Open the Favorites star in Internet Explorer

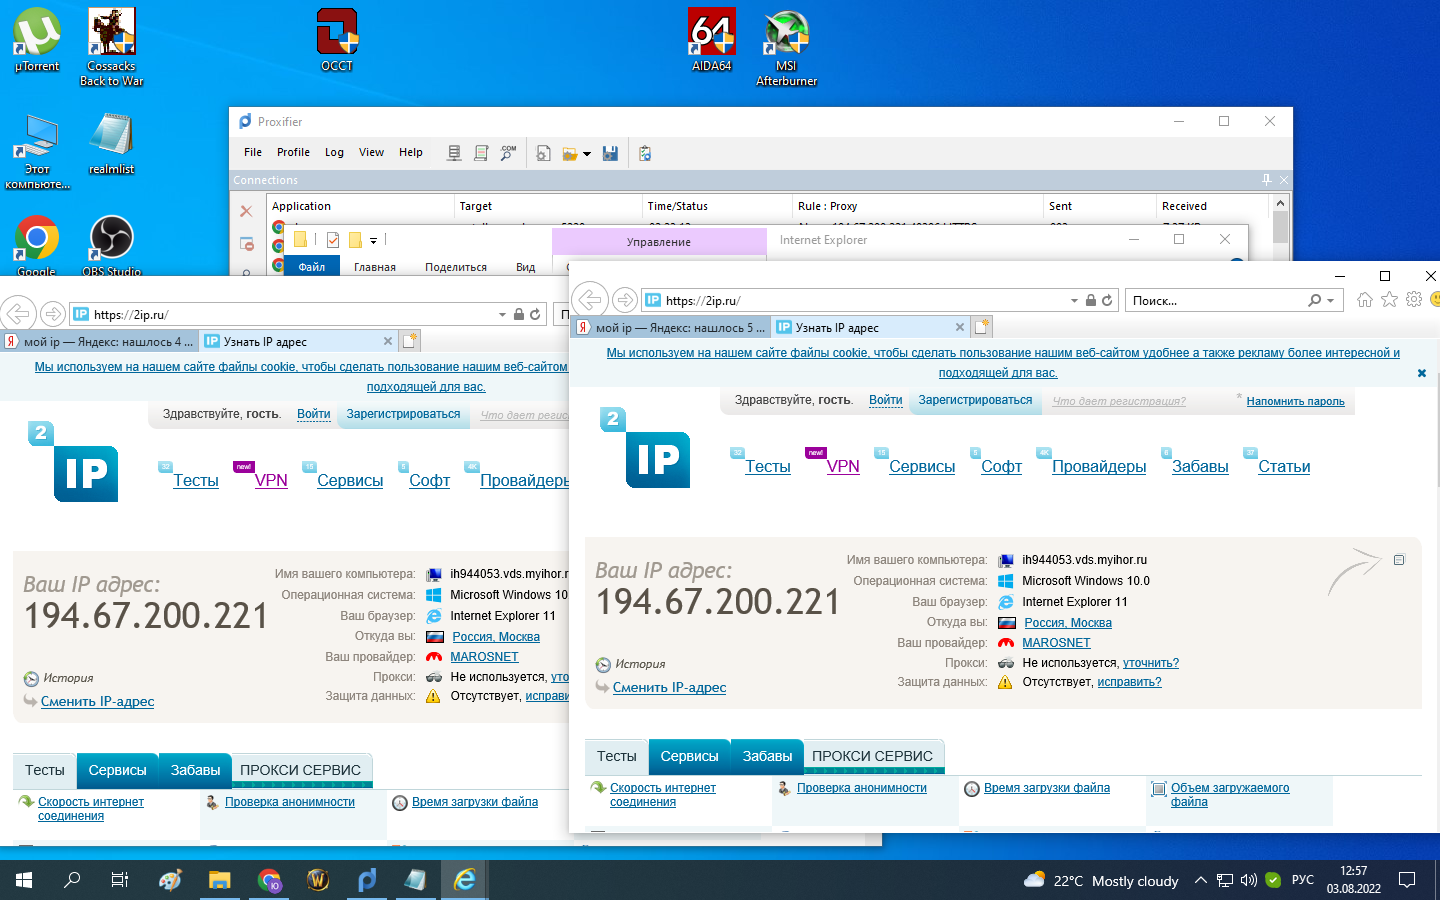(1389, 300)
